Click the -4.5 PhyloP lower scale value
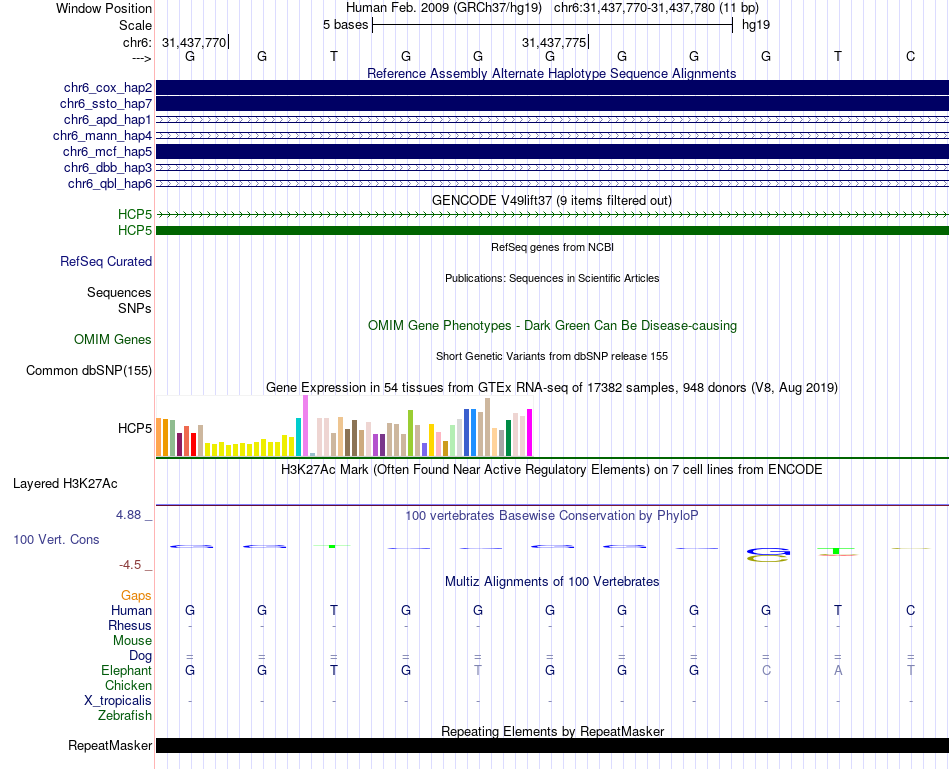Viewport: 950px width, 769px height. click(x=130, y=565)
